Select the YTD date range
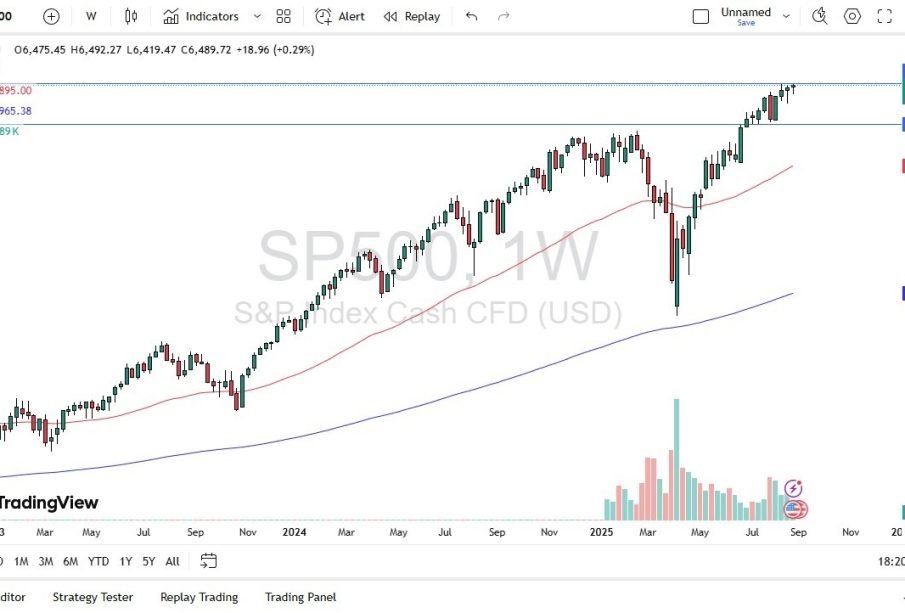Viewport: 905px width, 613px height. click(98, 561)
